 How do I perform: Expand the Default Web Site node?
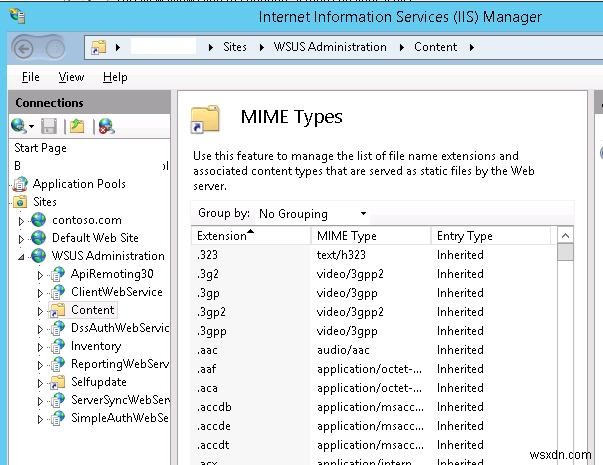click(x=21, y=239)
